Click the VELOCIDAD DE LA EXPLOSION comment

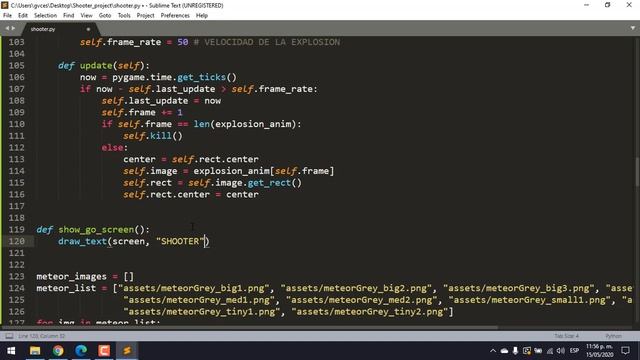click(x=267, y=42)
